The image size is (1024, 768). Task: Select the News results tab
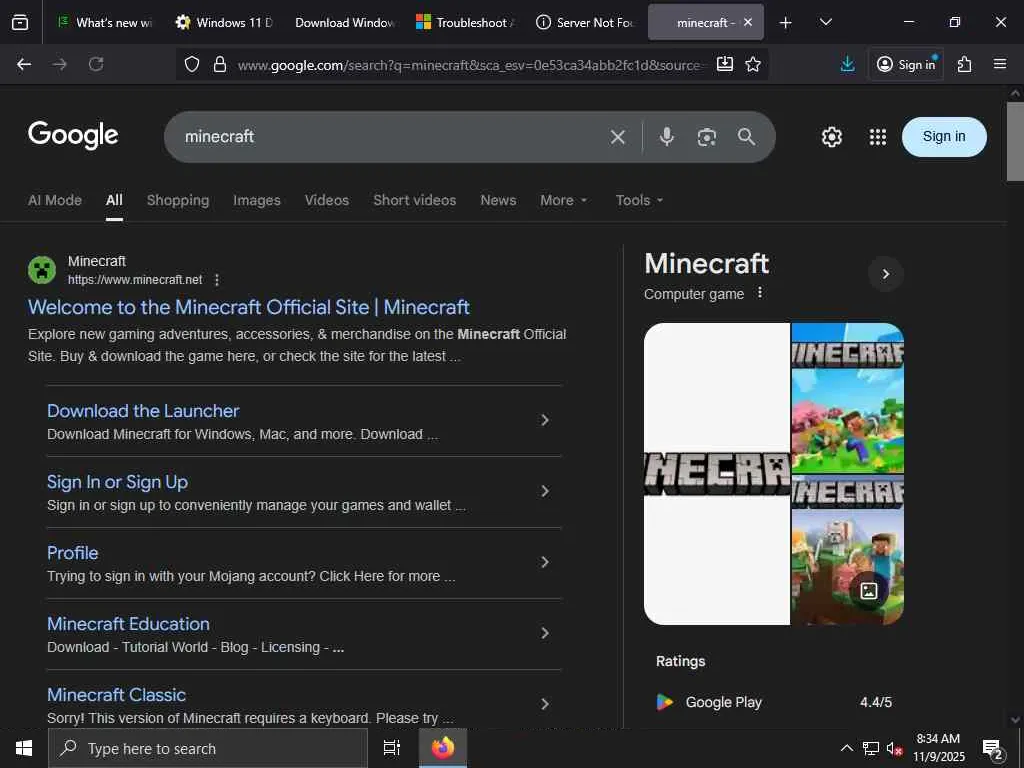pos(498,200)
